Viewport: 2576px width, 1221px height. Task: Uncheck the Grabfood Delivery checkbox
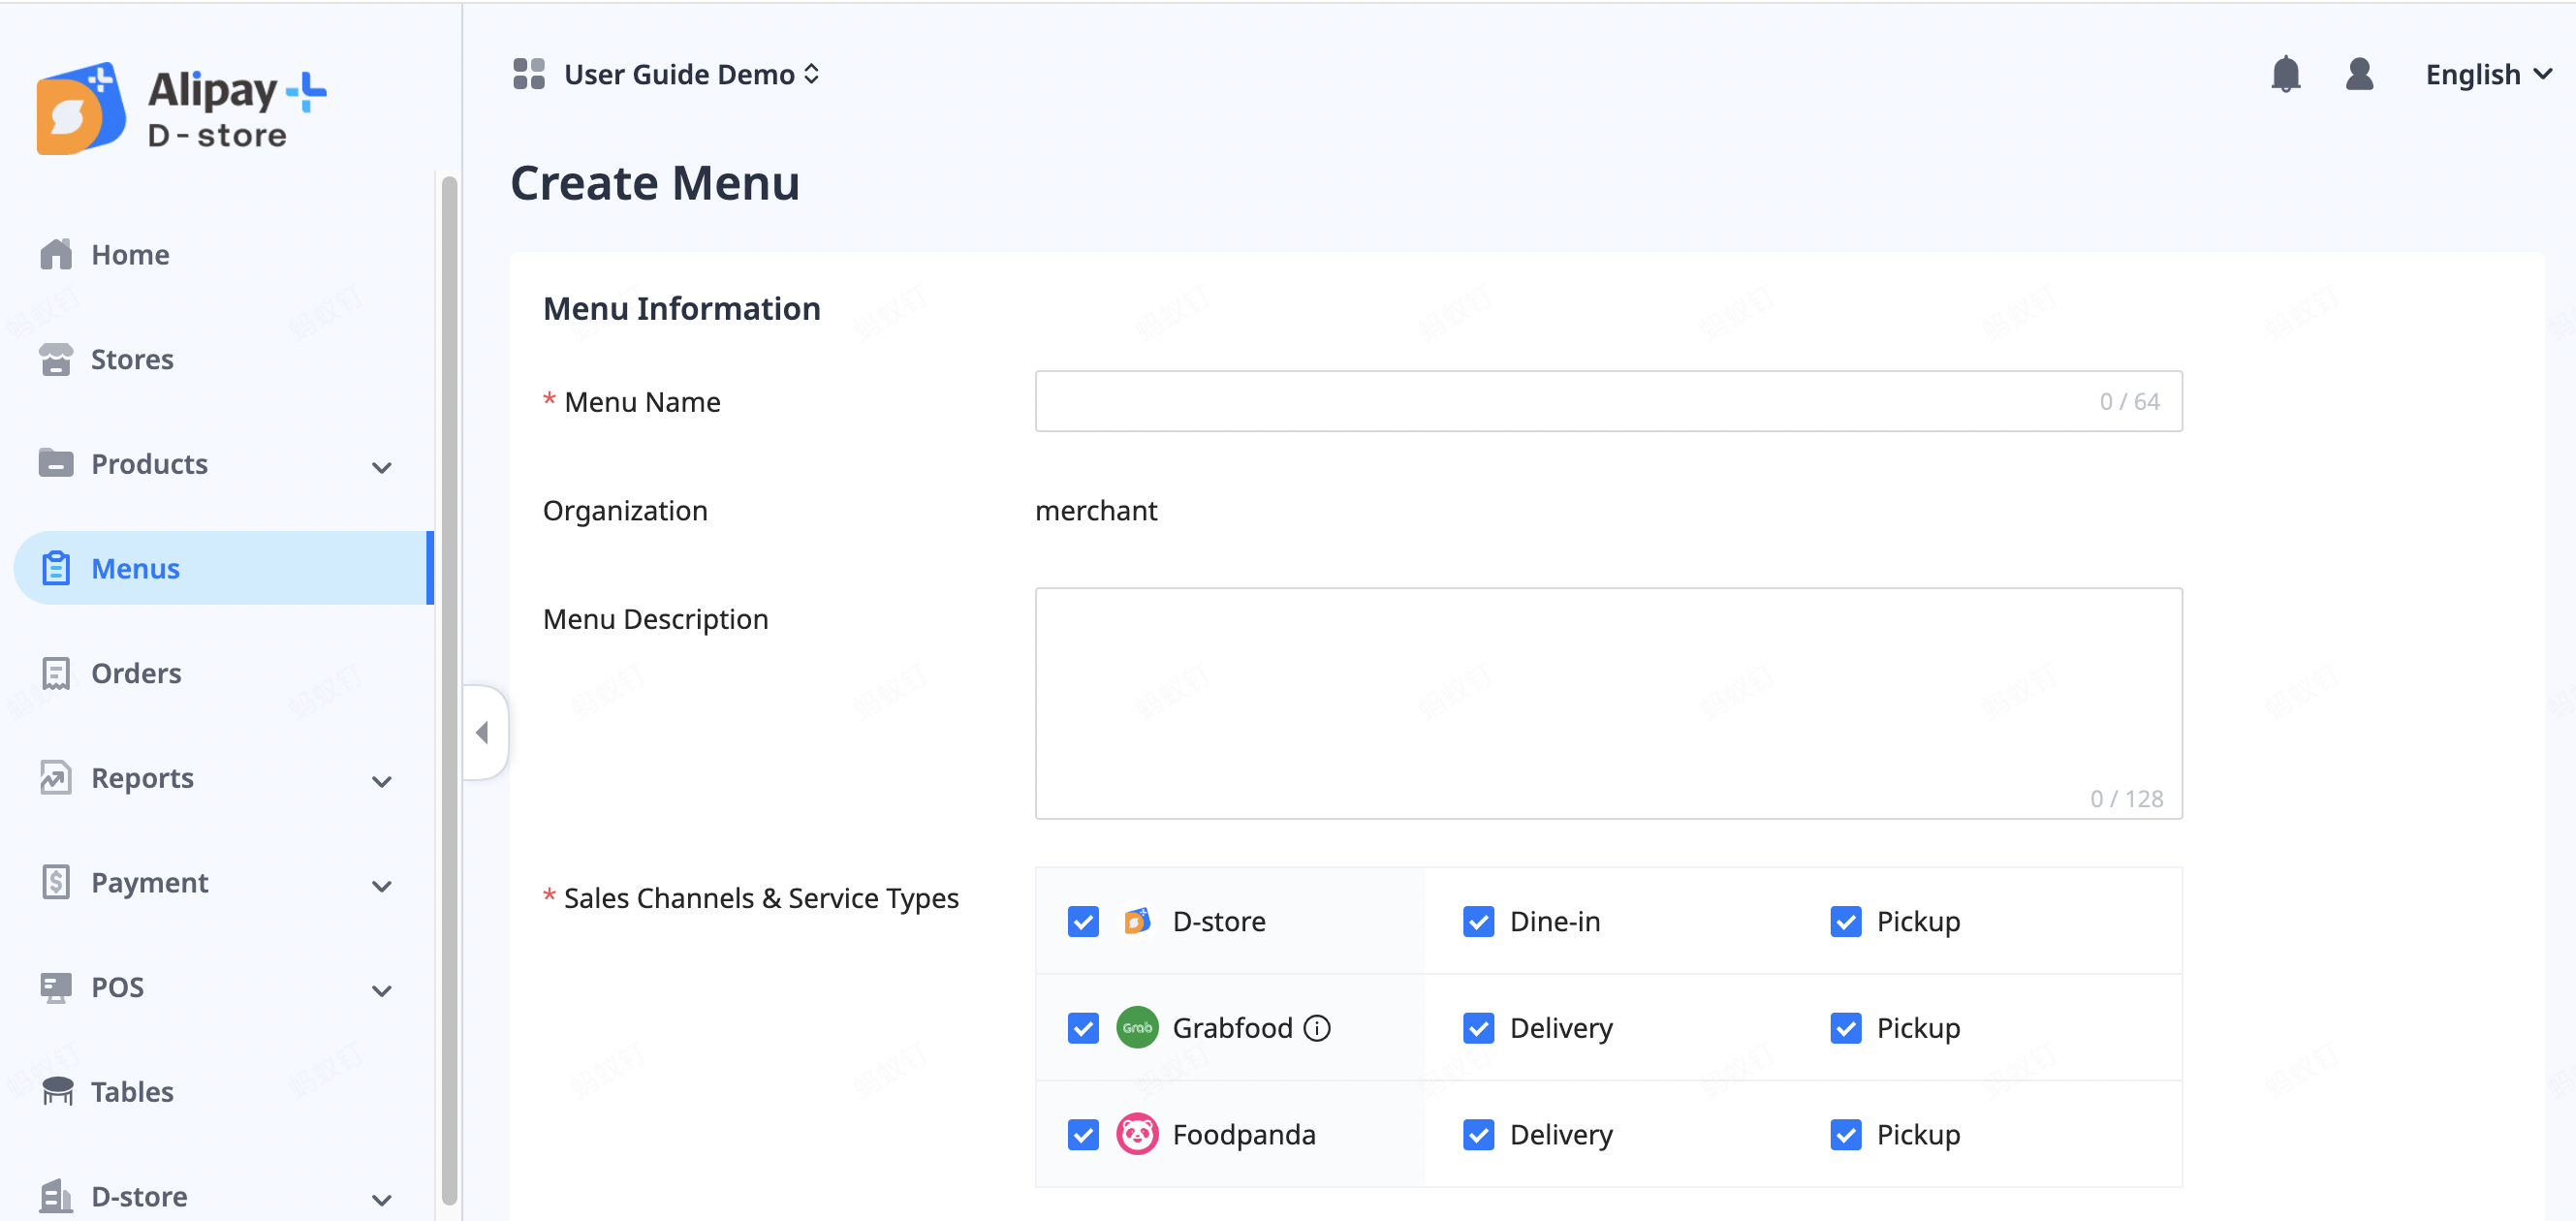pos(1477,1028)
